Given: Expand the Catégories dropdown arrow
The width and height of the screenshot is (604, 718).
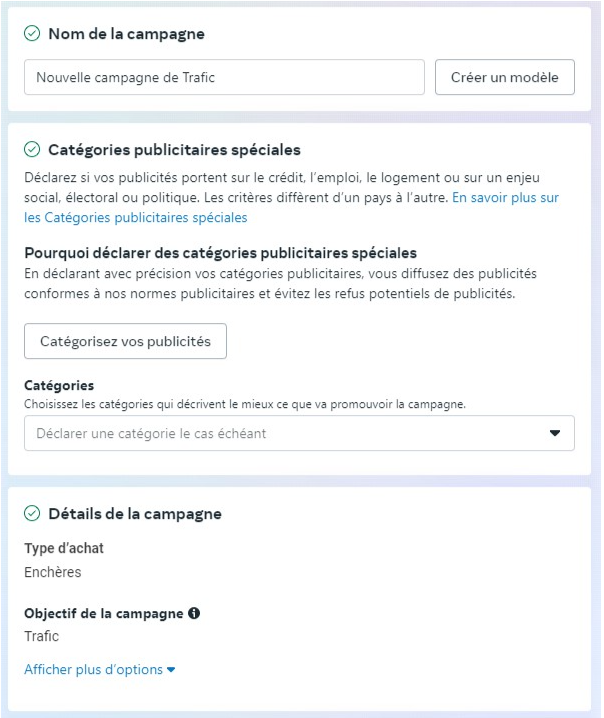Looking at the screenshot, I should coord(555,434).
